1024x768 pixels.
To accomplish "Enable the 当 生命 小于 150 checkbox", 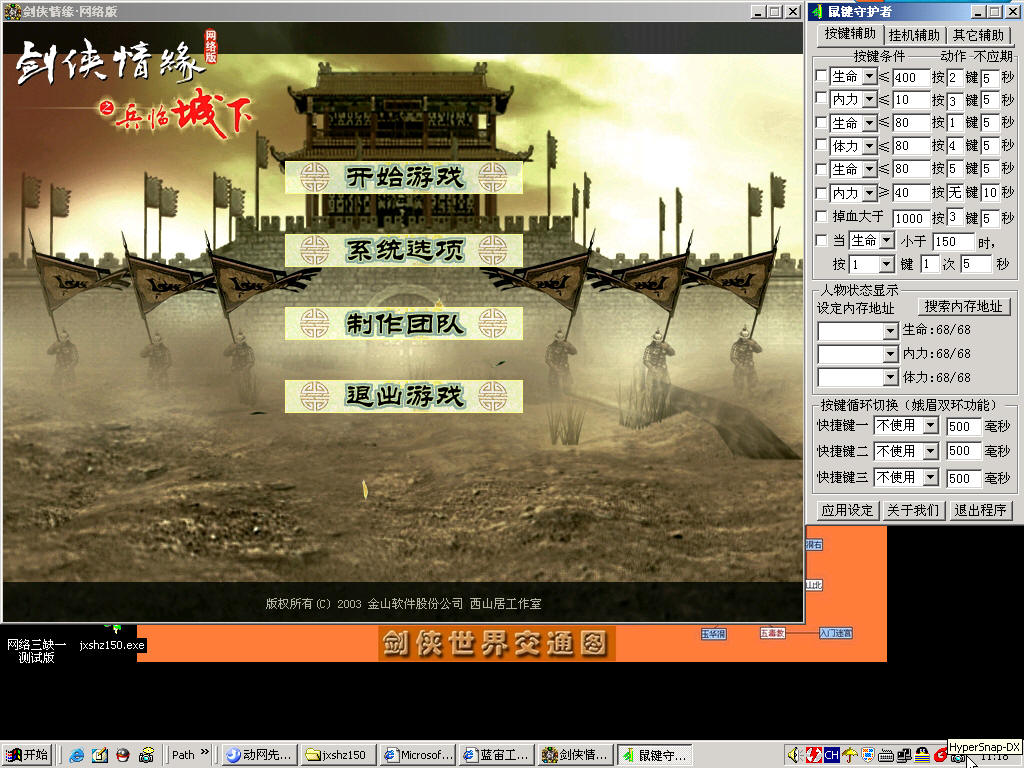I will coord(822,240).
